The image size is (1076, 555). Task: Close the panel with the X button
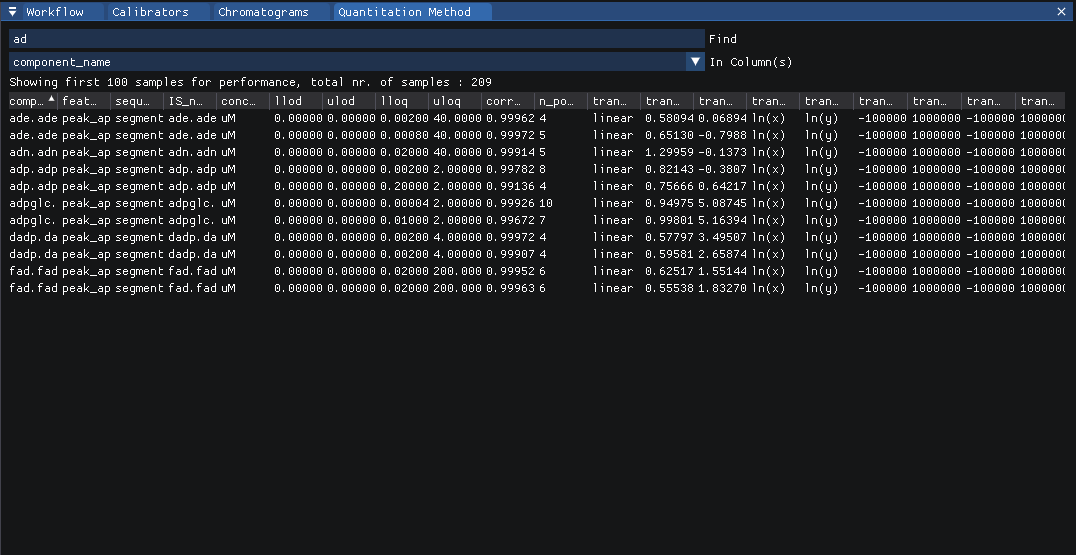tap(1061, 12)
